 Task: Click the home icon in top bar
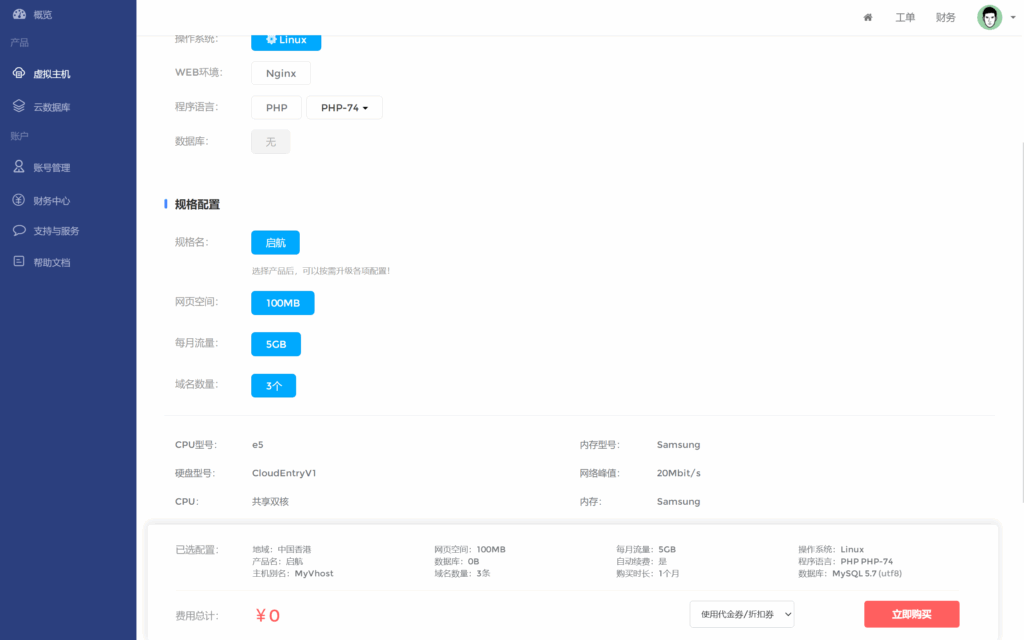click(868, 17)
